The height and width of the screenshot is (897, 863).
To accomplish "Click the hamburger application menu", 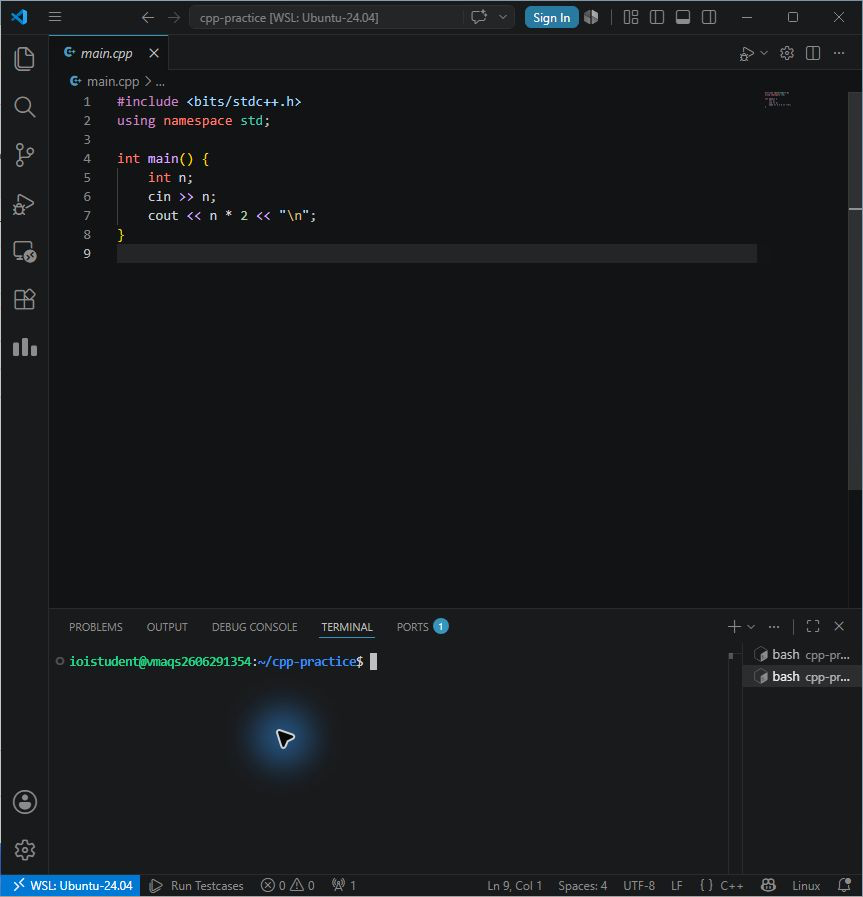I will [x=55, y=17].
